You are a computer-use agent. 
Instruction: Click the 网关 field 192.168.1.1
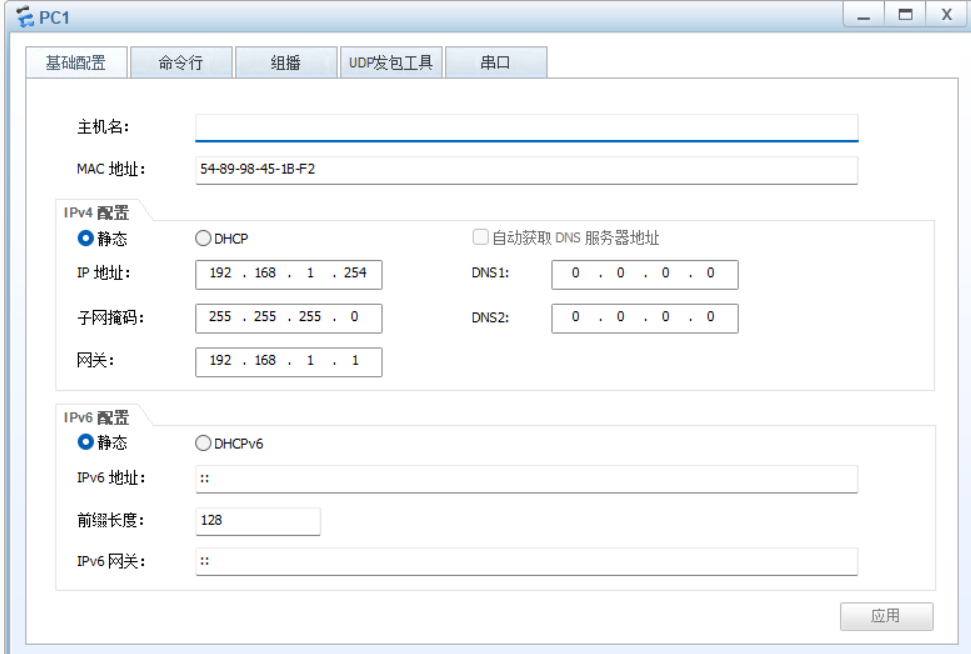(x=289, y=362)
